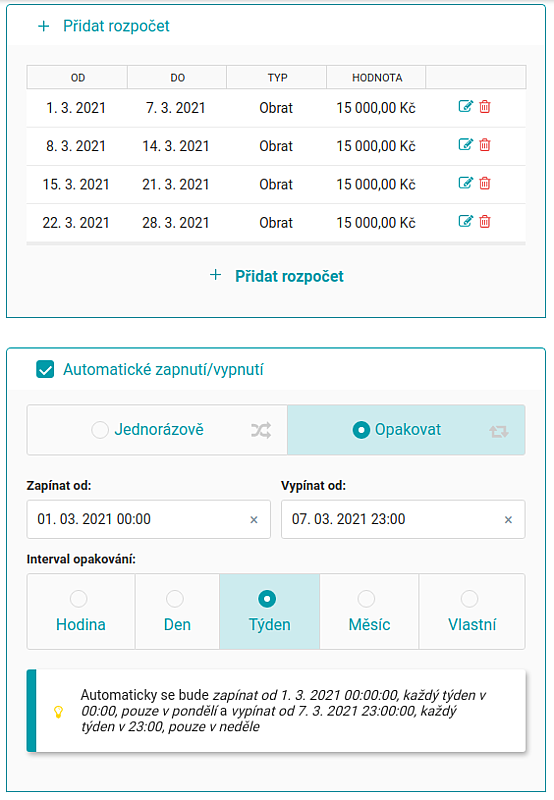Edit the budget row starting 8. 3. 2021
The width and height of the screenshot is (554, 800).
click(x=465, y=145)
